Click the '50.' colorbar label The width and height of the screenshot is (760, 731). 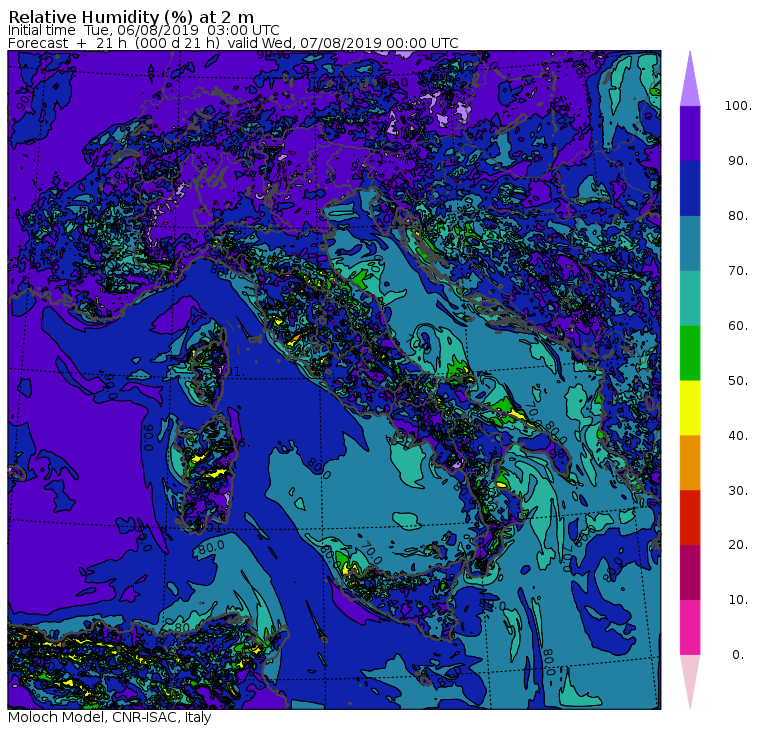click(x=738, y=381)
